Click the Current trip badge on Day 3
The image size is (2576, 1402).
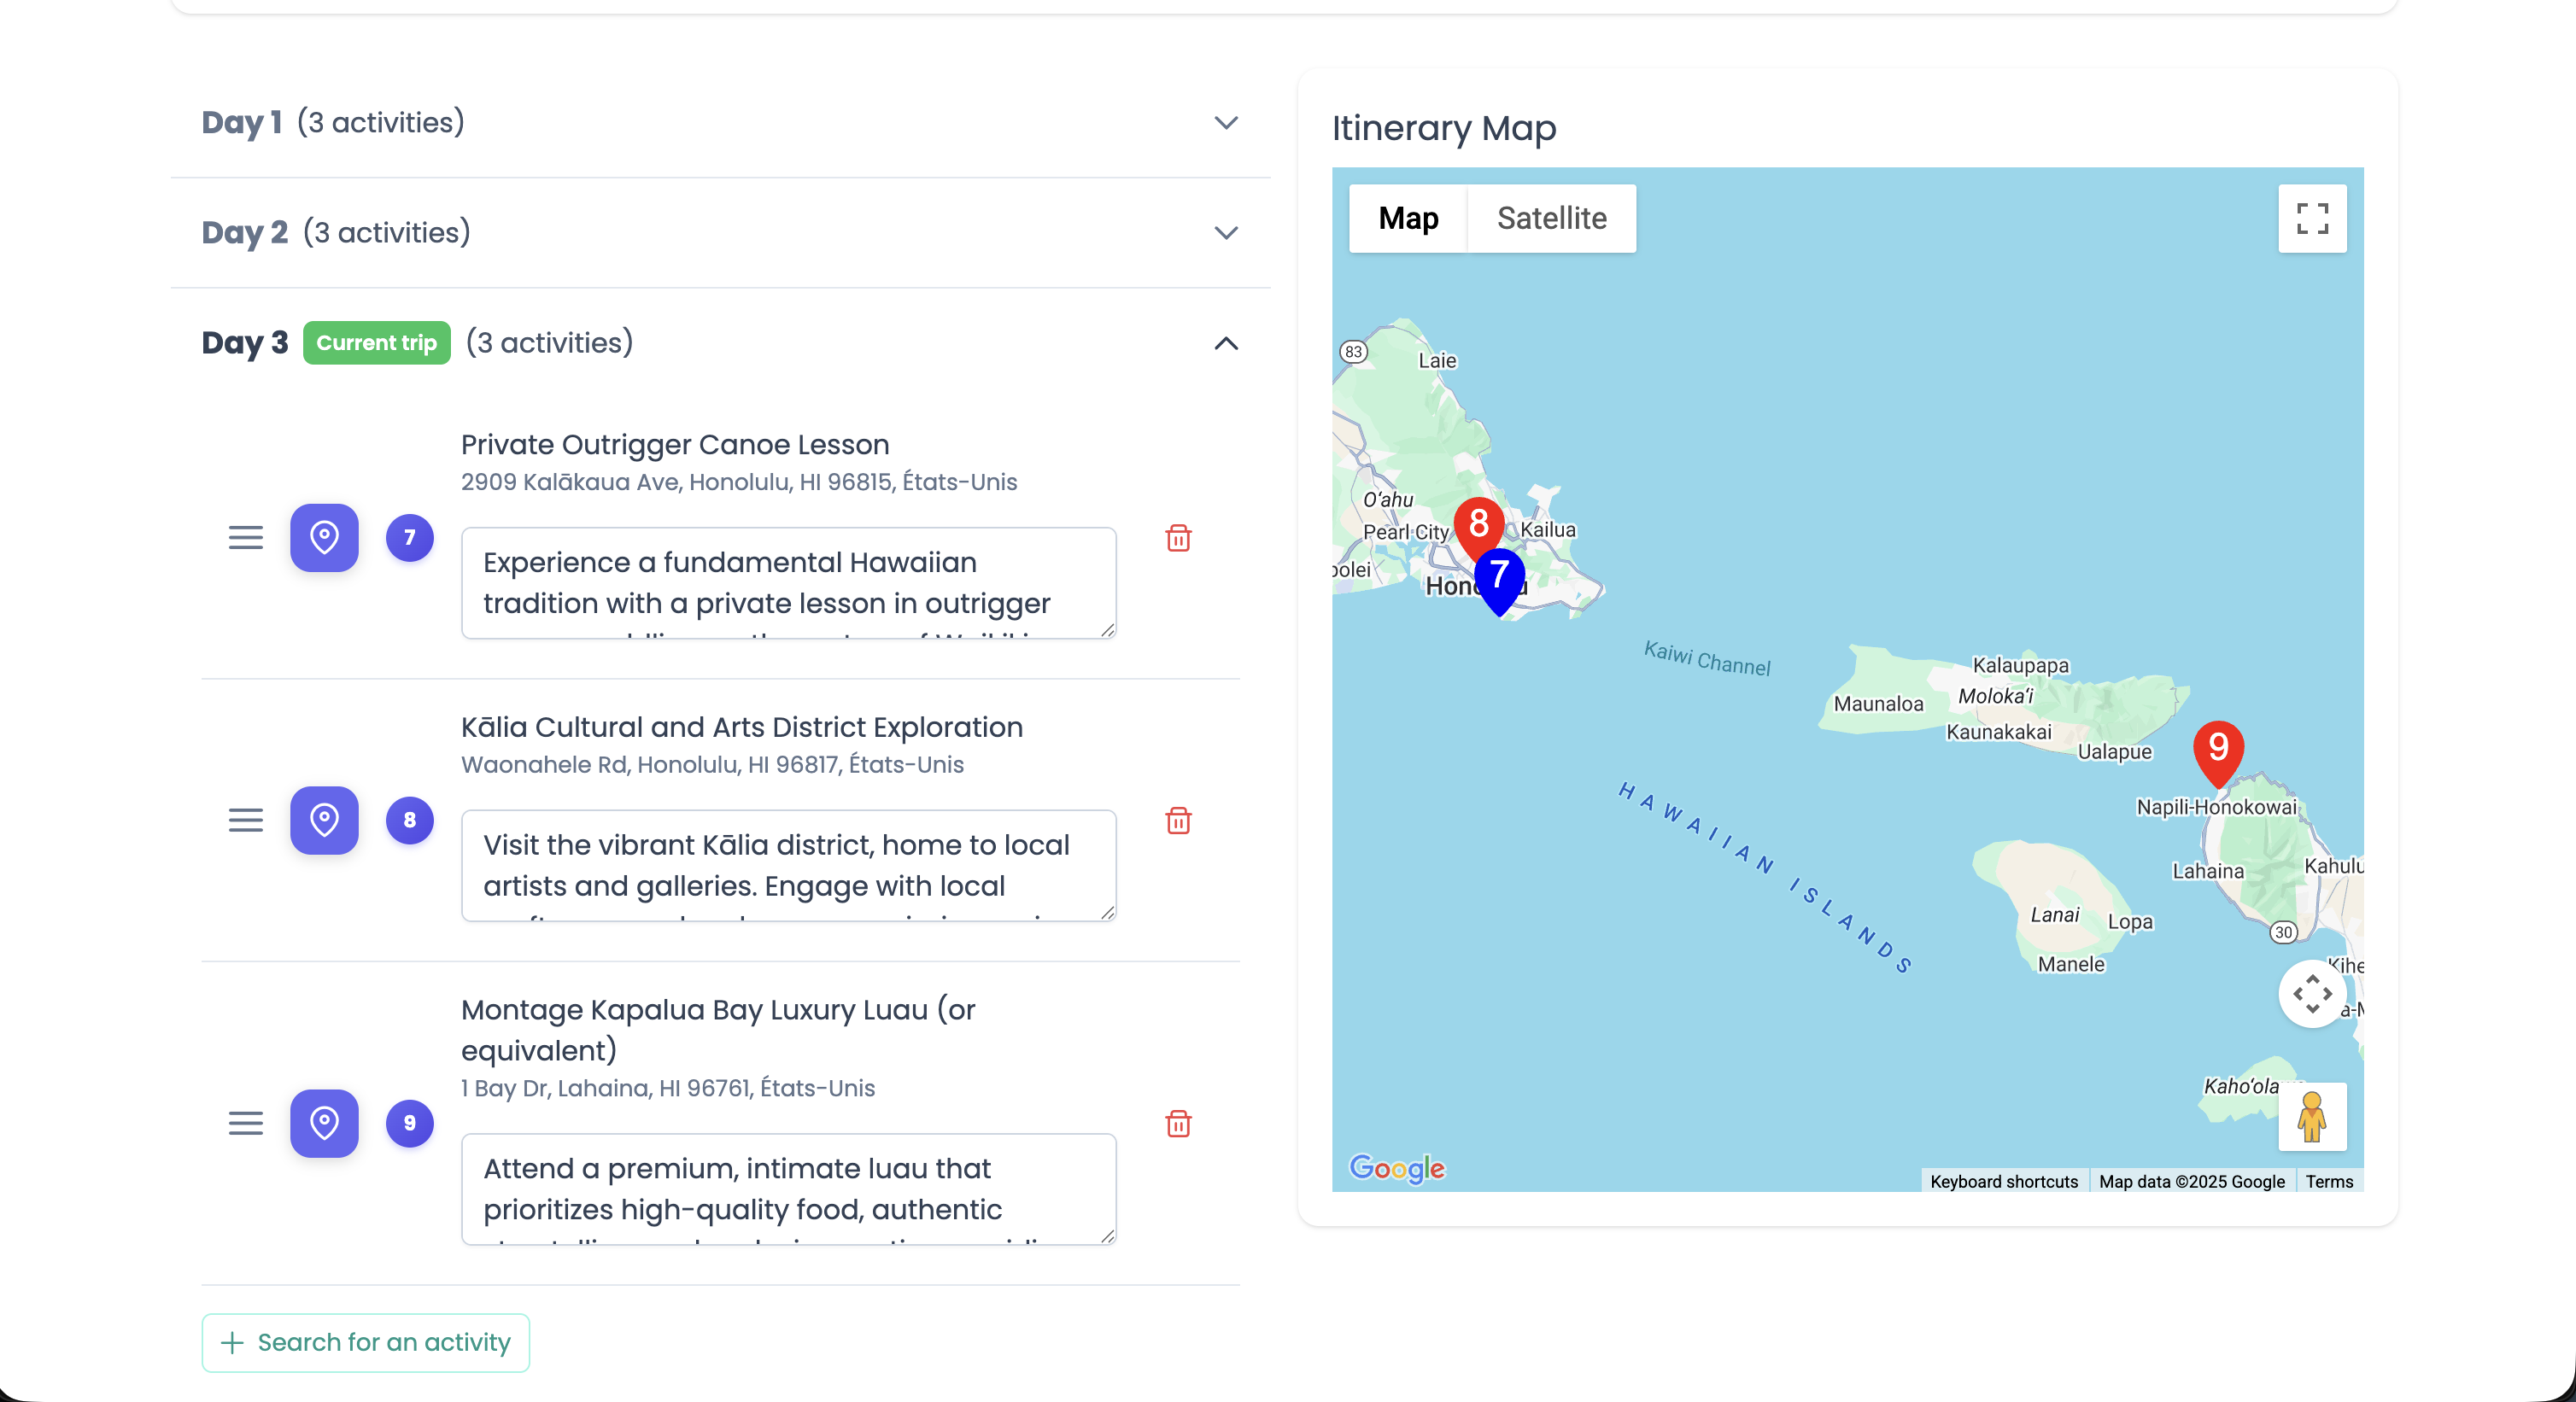376,342
